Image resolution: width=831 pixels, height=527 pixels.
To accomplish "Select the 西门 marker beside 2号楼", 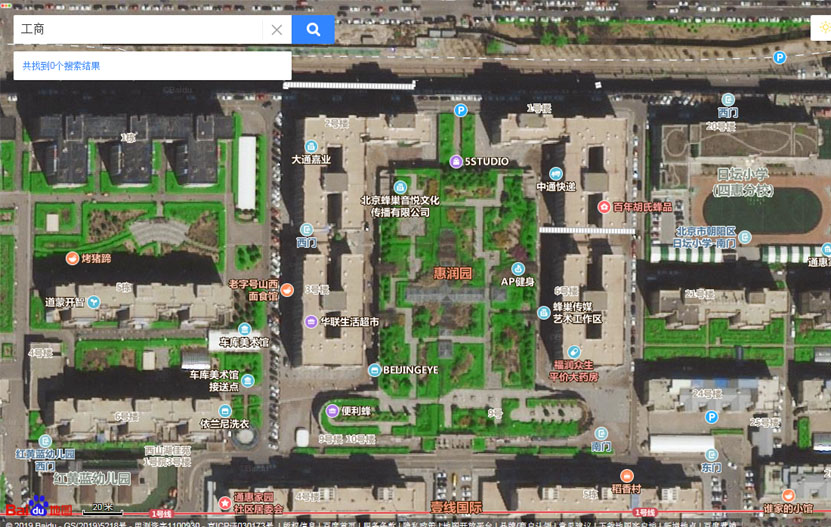I will 306,230.
